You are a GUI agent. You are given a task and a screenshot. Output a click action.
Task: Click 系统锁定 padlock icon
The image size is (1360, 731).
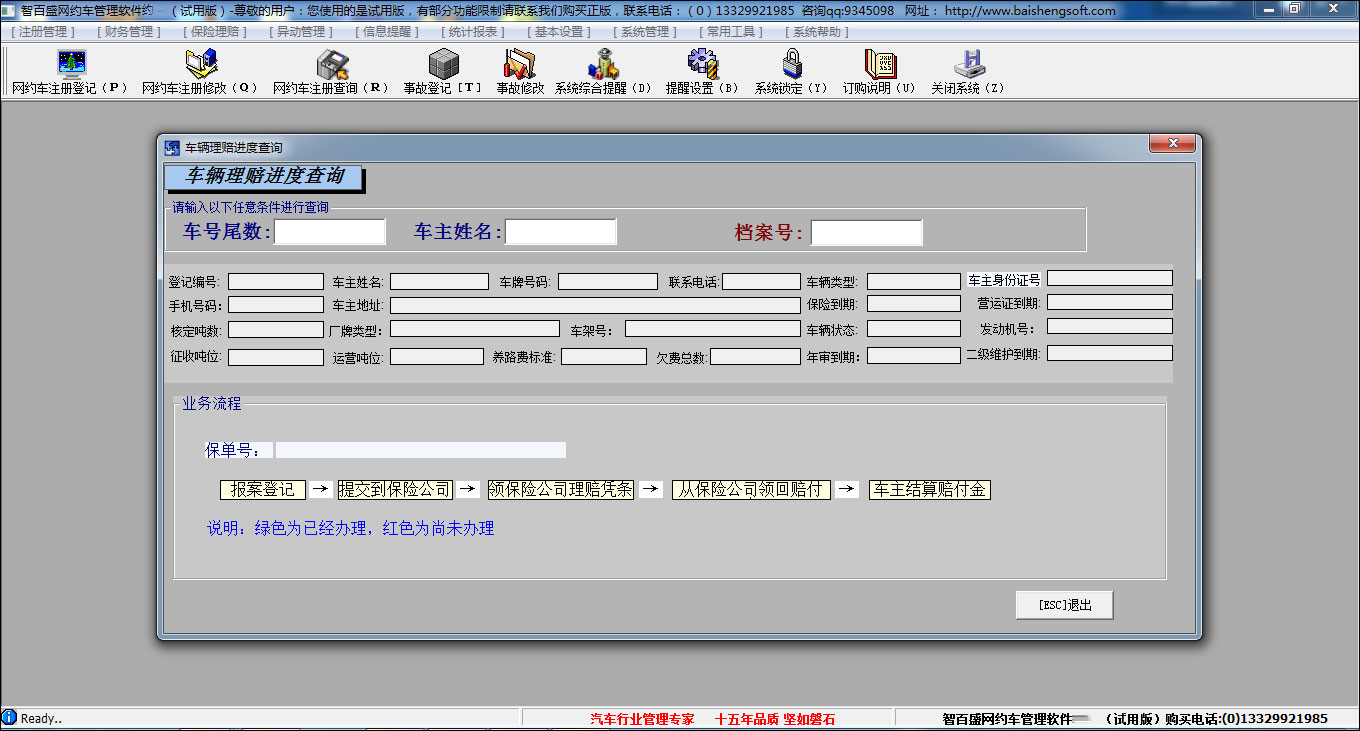792,65
